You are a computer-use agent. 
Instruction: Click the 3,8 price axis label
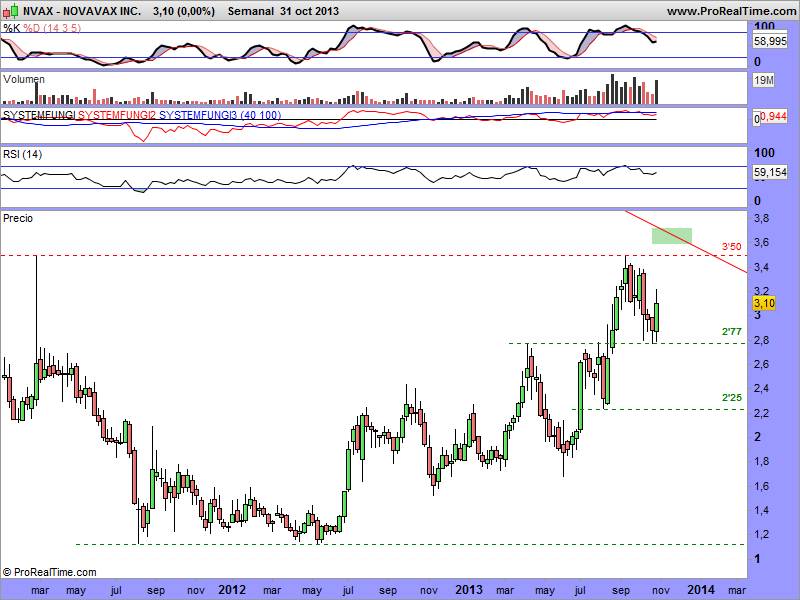761,218
